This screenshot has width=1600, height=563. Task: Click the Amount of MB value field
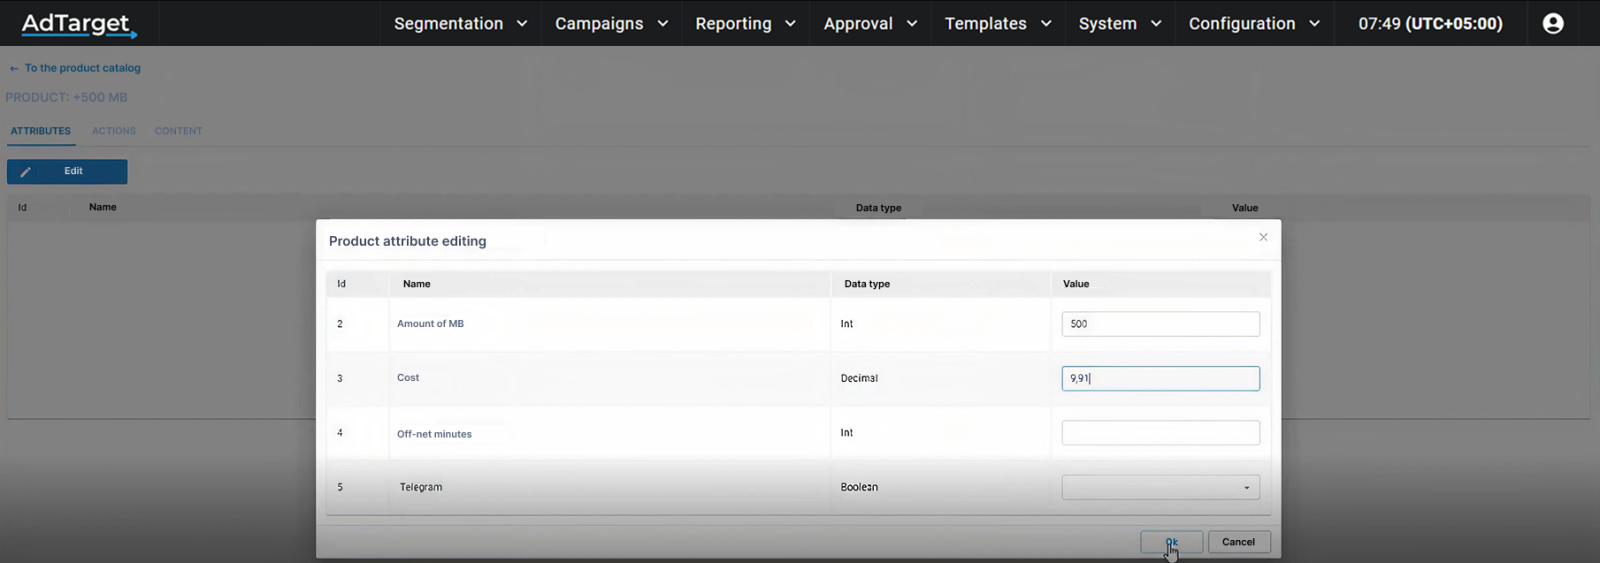pos(1160,324)
